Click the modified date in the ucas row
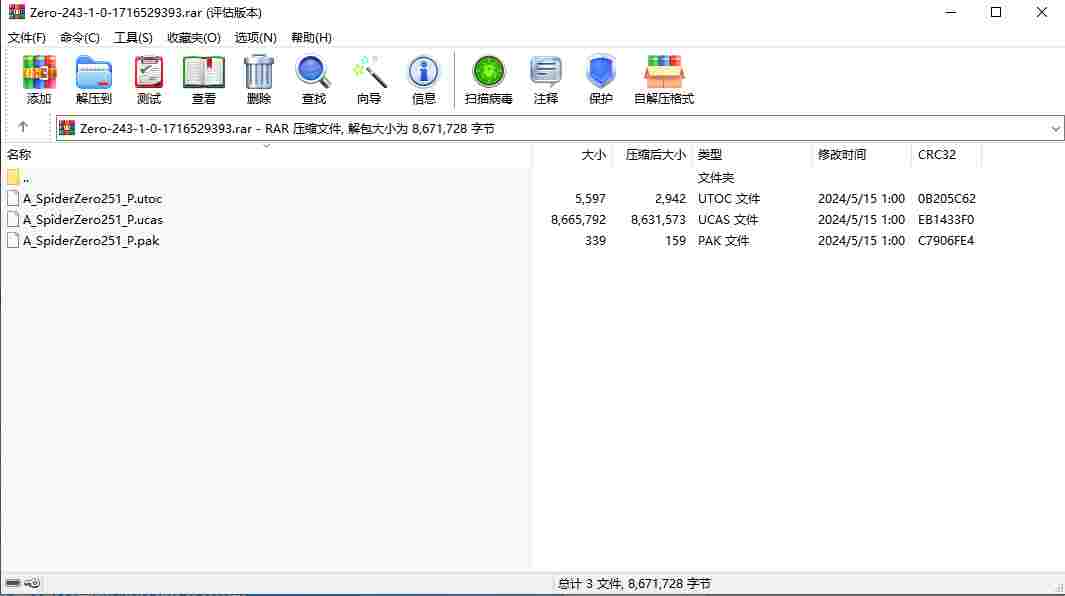 [861, 220]
